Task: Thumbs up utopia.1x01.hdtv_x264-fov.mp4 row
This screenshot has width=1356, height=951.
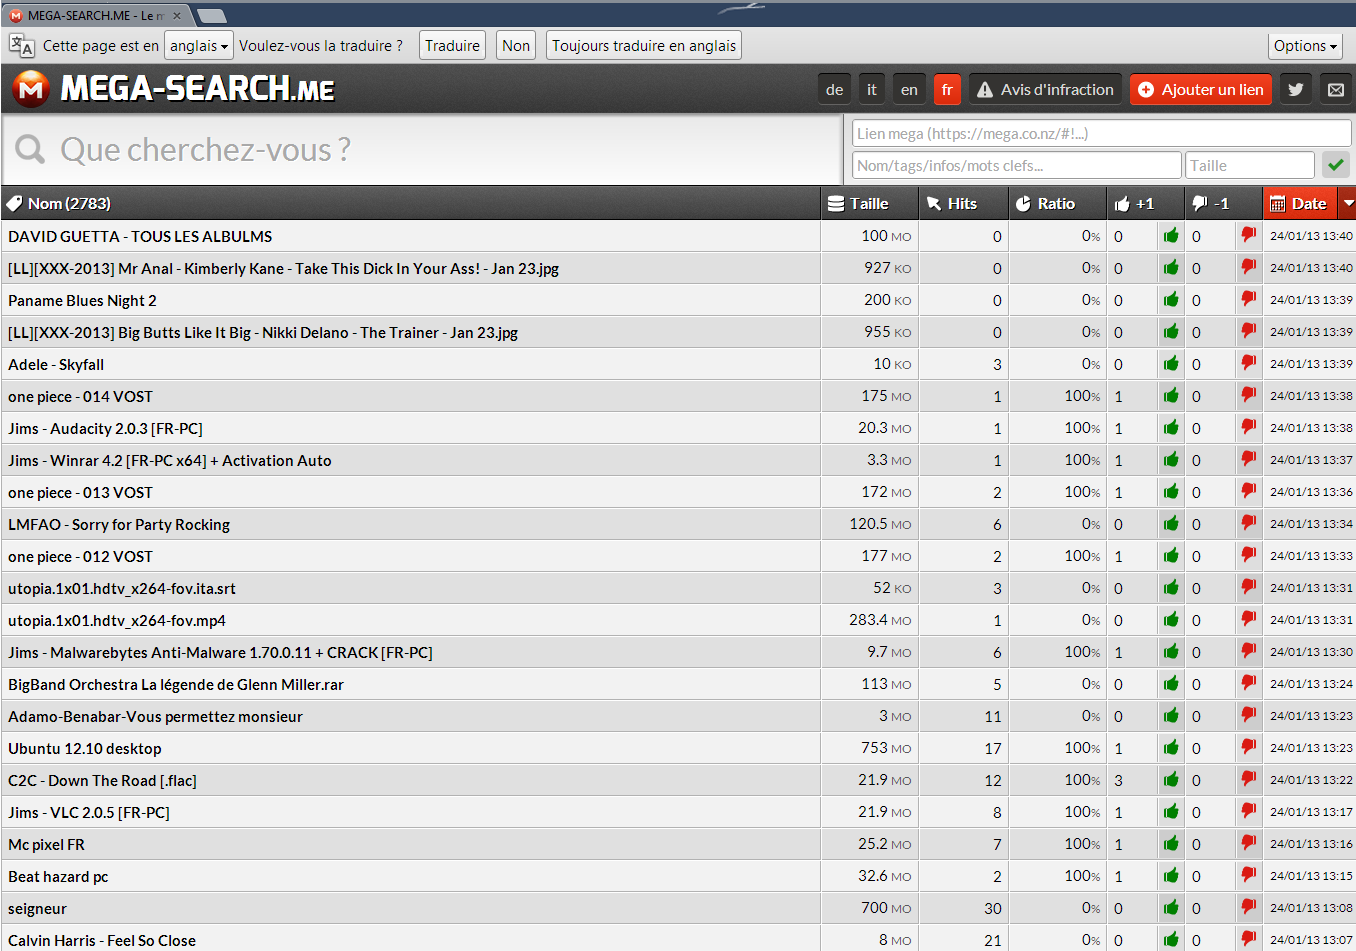Action: (1171, 620)
